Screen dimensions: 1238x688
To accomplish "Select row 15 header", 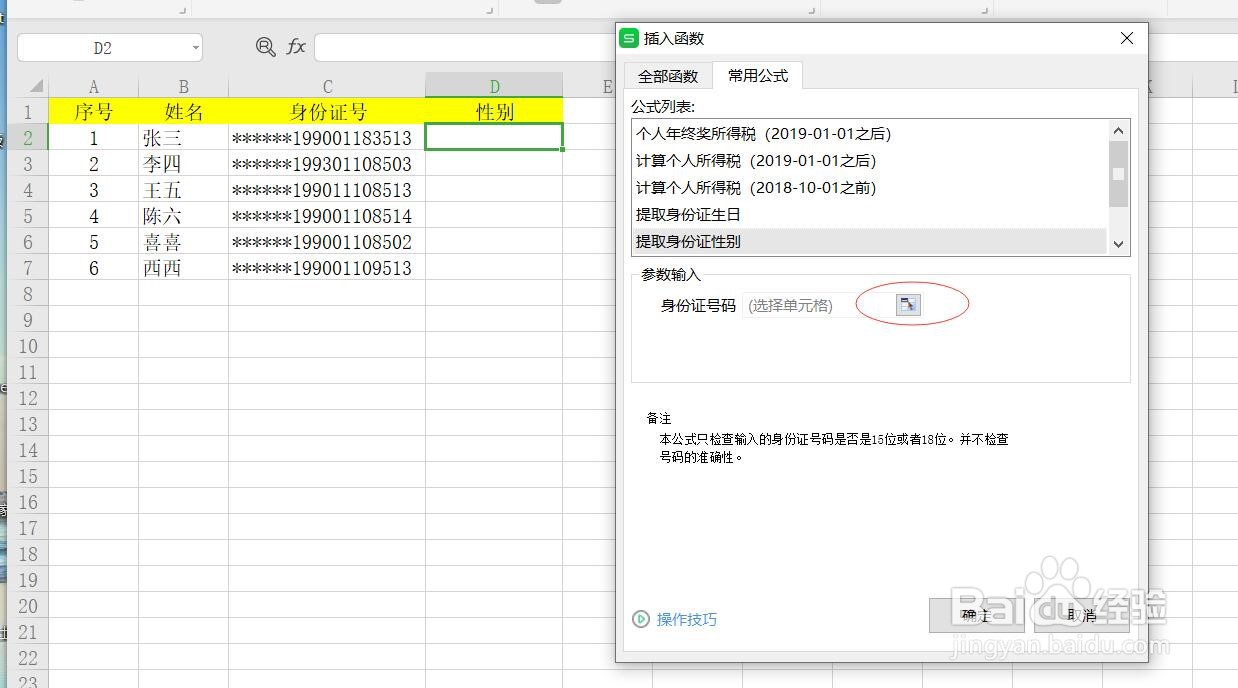I will click(28, 476).
